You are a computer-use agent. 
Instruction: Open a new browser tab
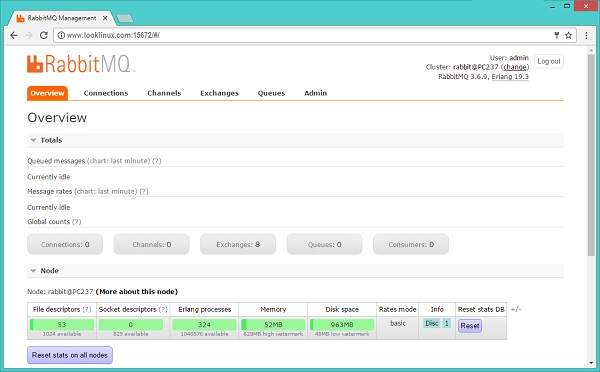point(125,18)
